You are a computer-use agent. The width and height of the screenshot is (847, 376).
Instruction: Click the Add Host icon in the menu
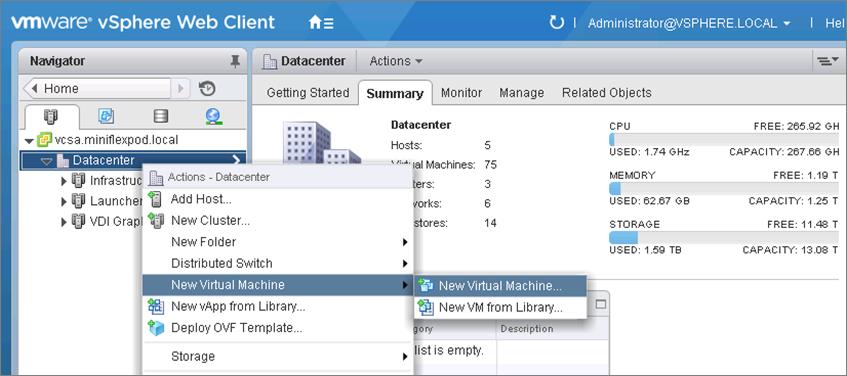[156, 199]
